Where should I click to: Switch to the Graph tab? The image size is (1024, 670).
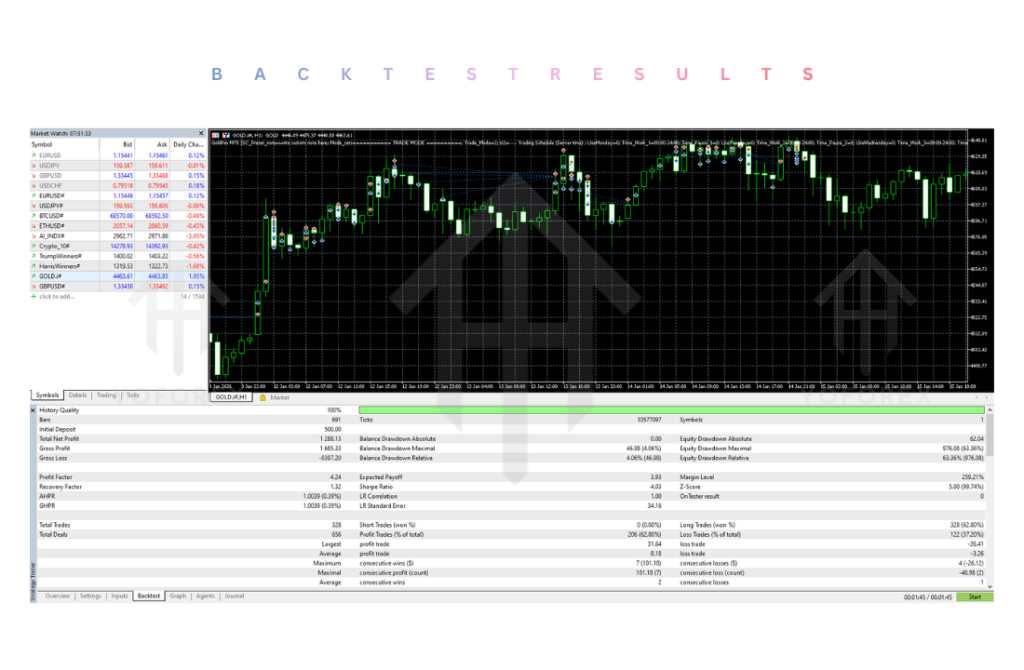[x=177, y=596]
